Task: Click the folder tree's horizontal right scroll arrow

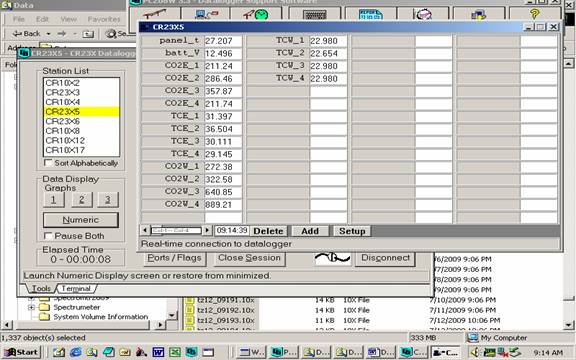Action: [160, 325]
